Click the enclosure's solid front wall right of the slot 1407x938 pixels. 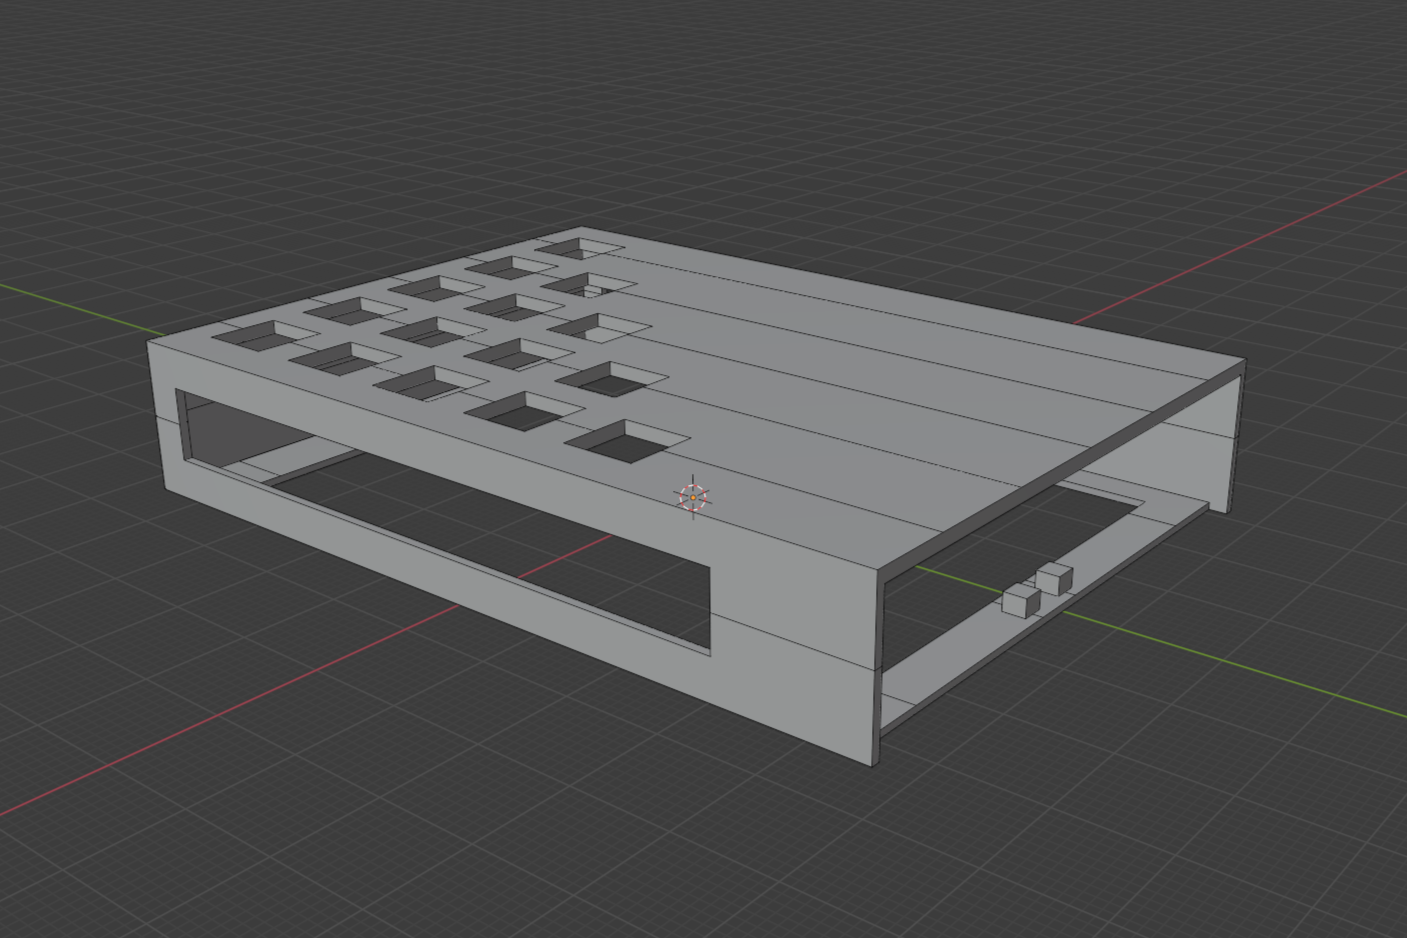(x=795, y=650)
